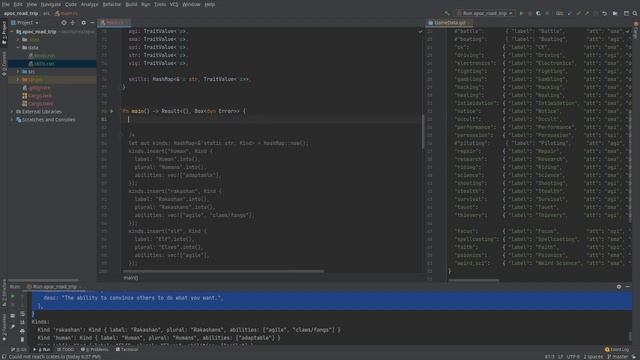
Task: Toggle soft-wrap icon in Run console
Action: (22, 314)
